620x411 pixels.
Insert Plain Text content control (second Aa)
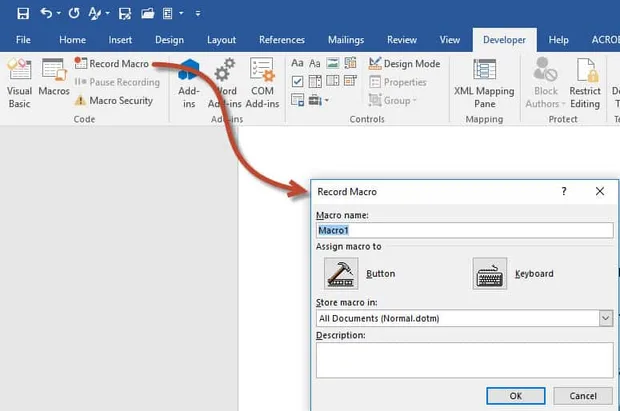(315, 63)
